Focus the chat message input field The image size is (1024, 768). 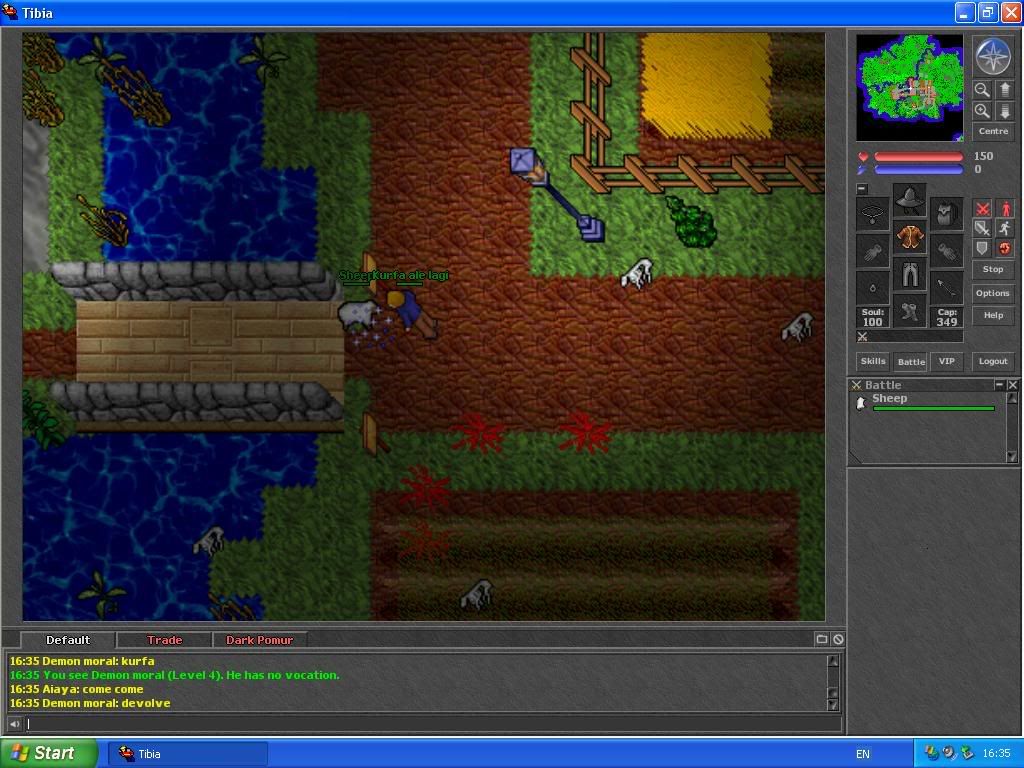pyautogui.click(x=433, y=724)
